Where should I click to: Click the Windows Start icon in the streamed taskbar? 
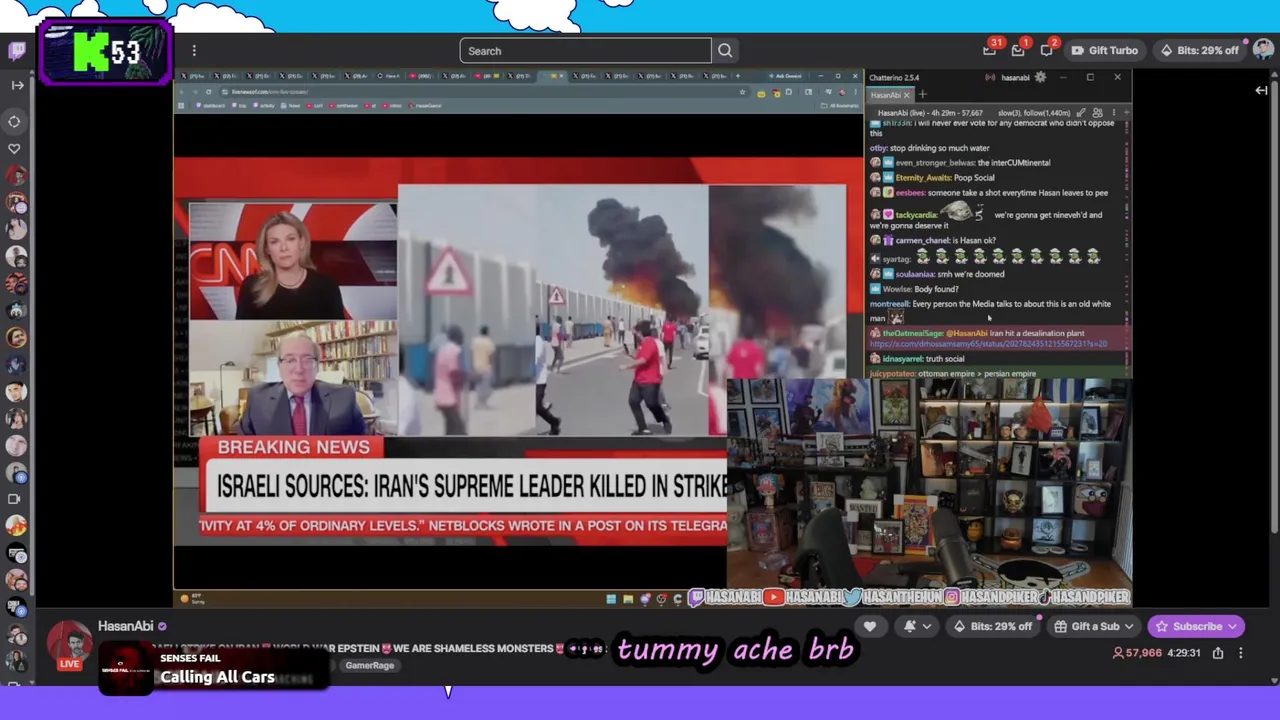click(611, 599)
